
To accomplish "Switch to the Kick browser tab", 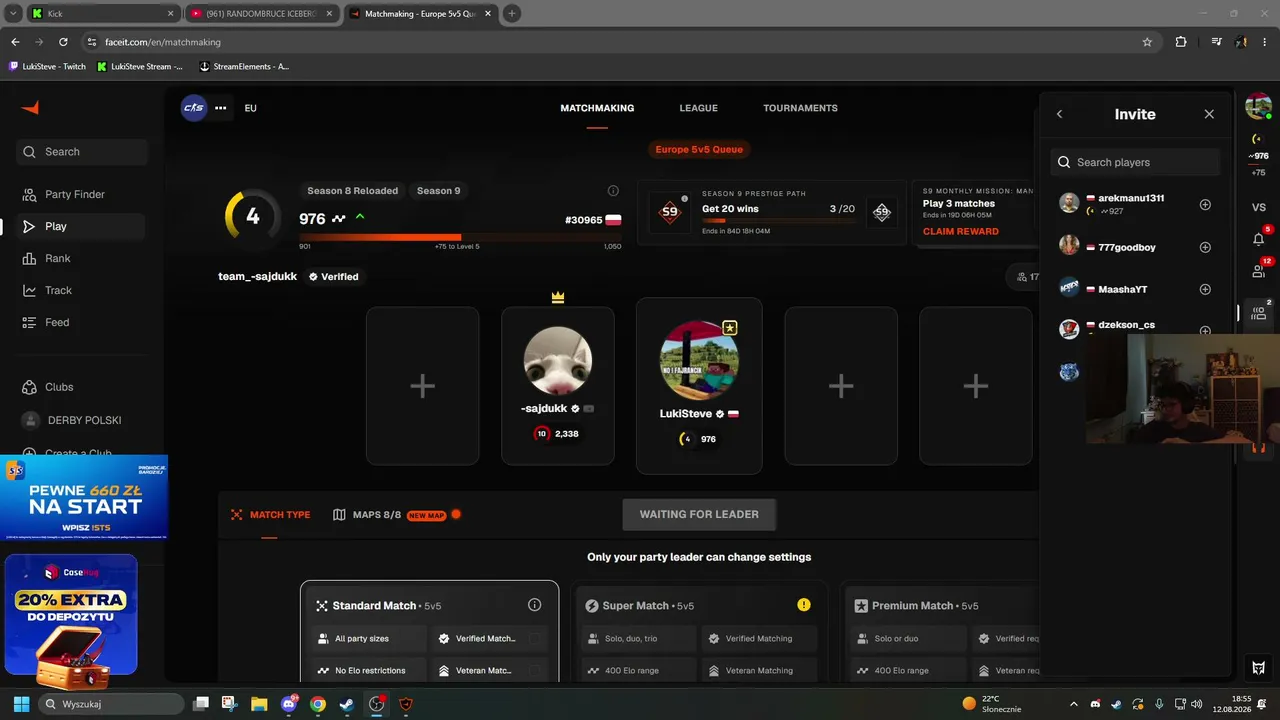I will pos(103,14).
